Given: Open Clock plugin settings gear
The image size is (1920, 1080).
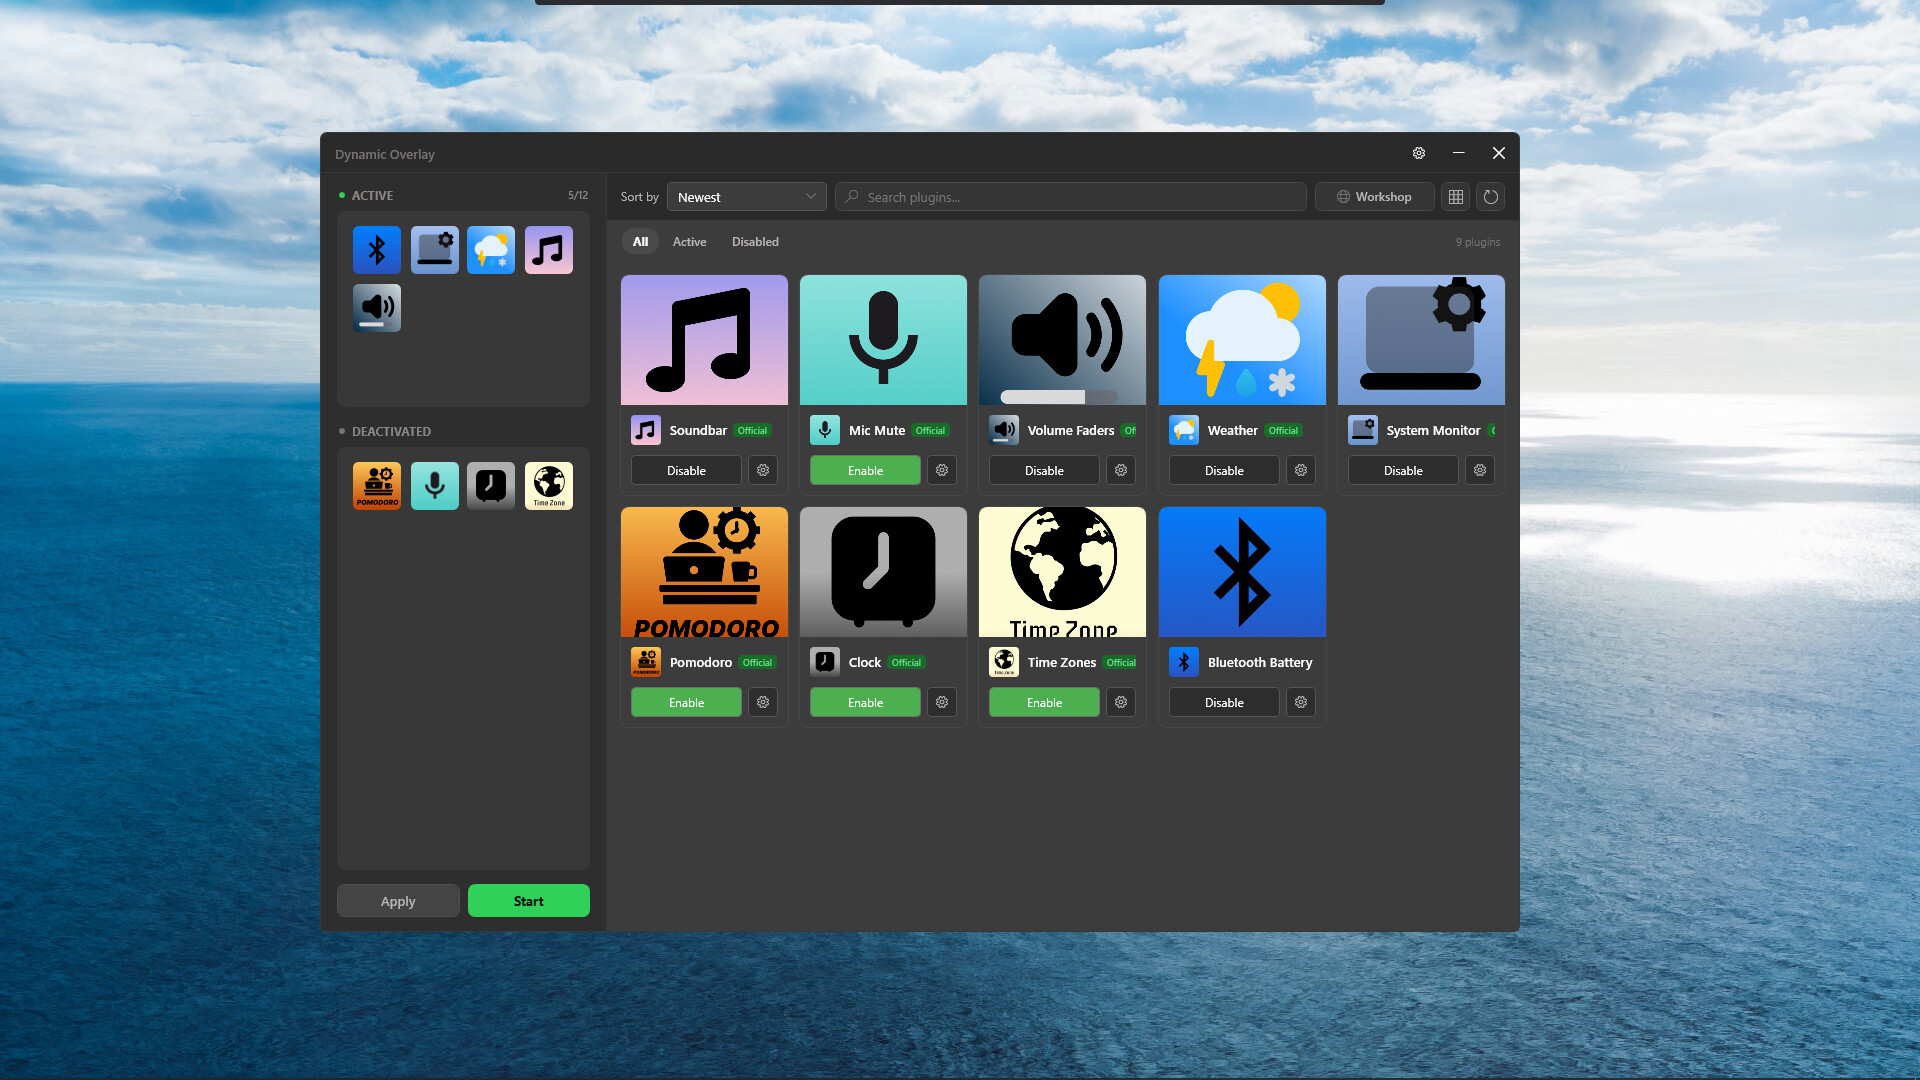Looking at the screenshot, I should point(942,702).
